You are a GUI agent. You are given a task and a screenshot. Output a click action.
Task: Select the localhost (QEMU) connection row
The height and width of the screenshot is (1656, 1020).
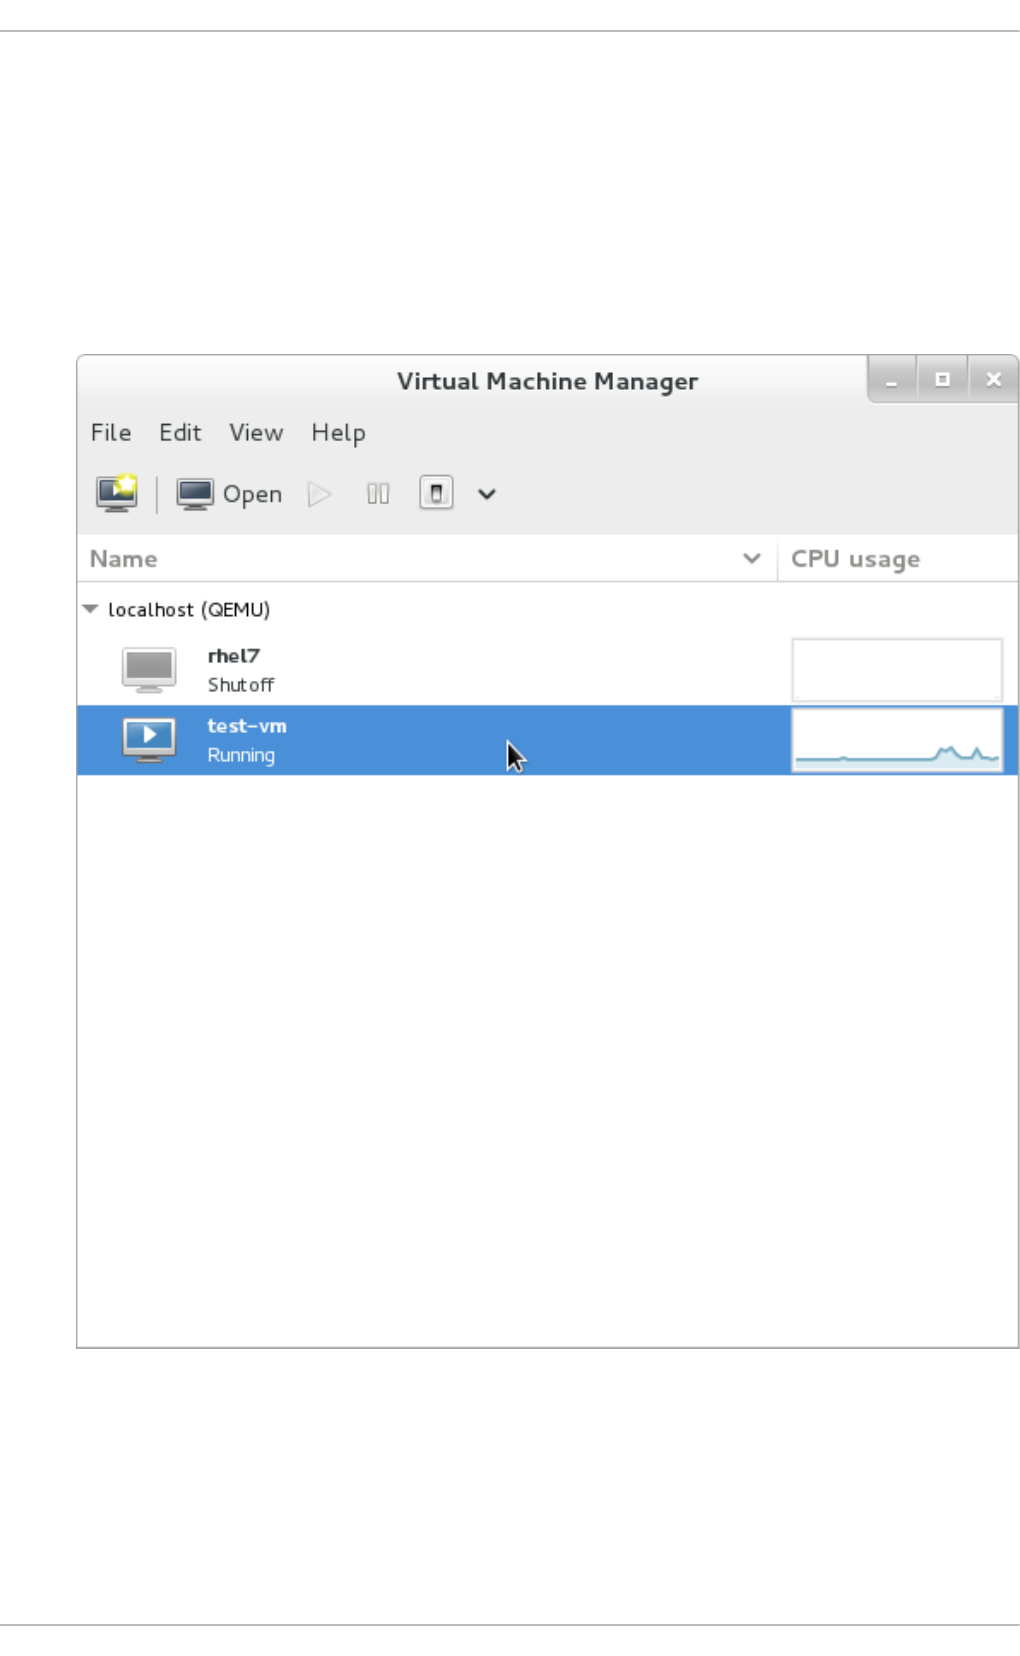(547, 610)
